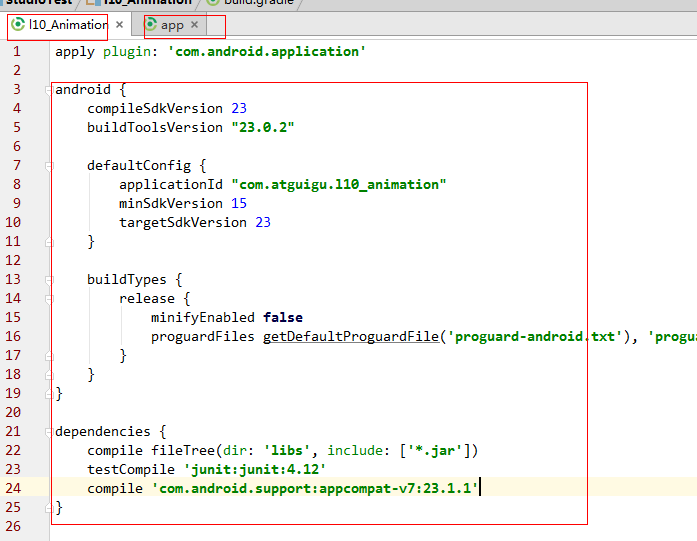
Task: Collapse the android block fold marker
Action: [48, 90]
